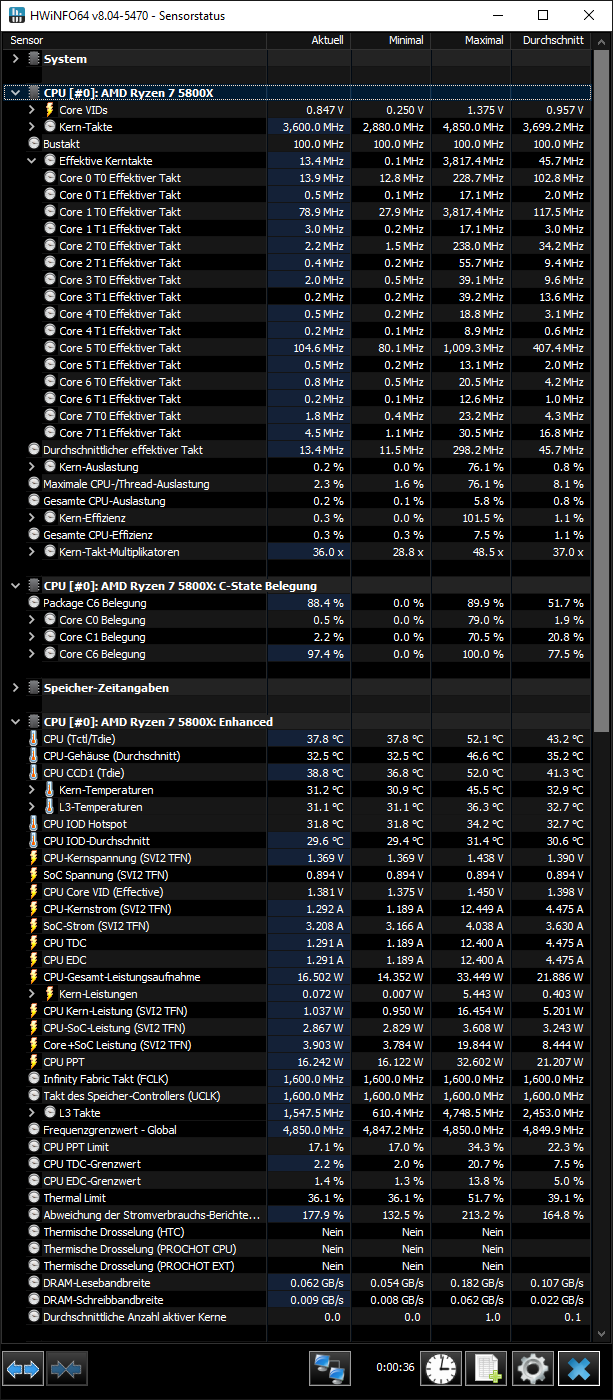Image resolution: width=613 pixels, height=1400 pixels.
Task: Select the Core 1 T0 Effektiver Takt row
Action: (297, 212)
